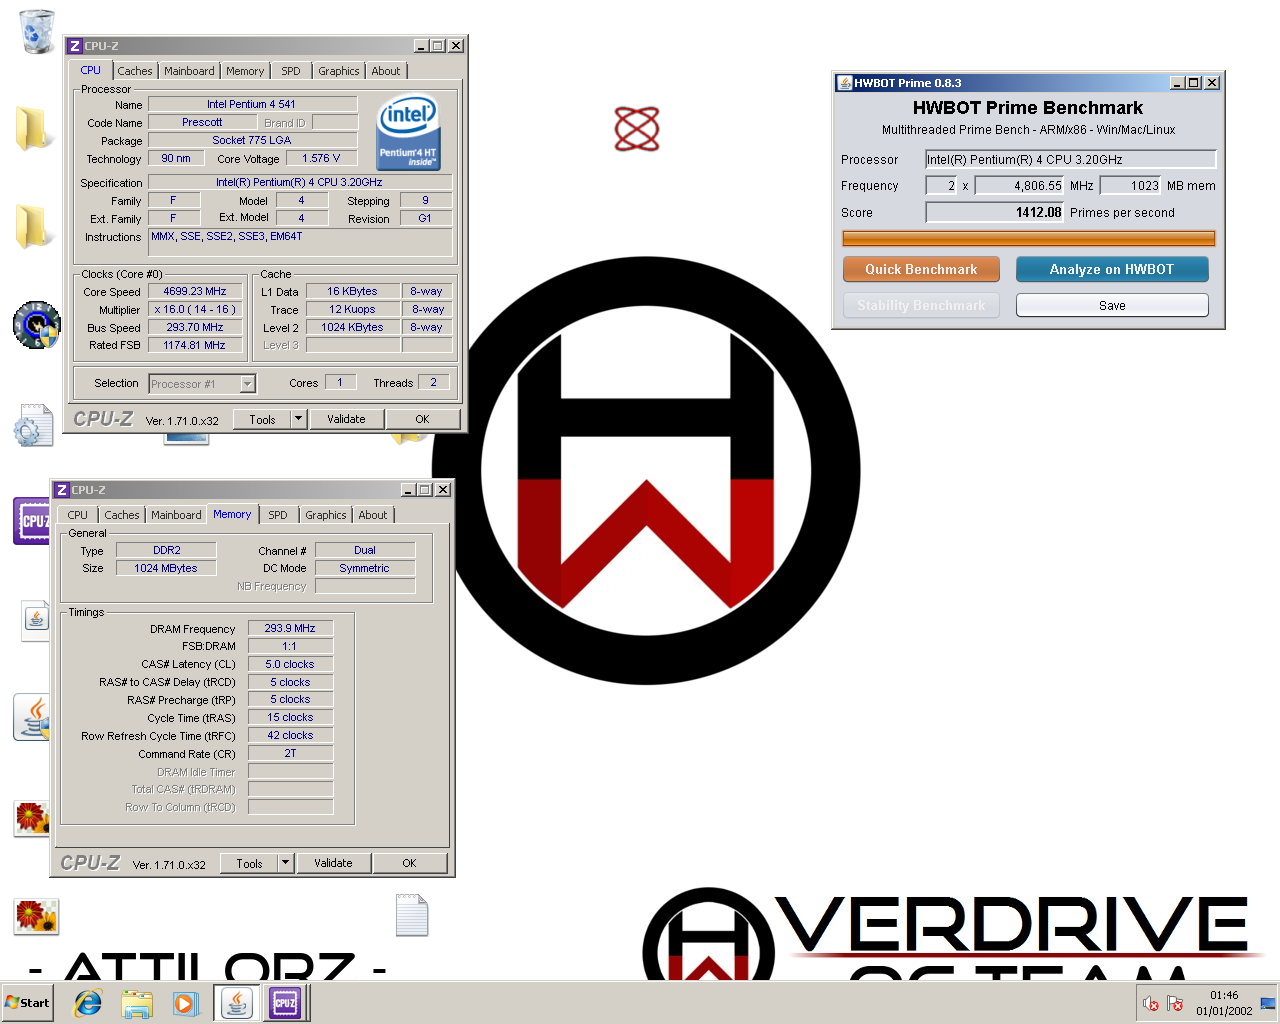Viewport: 1280px width, 1024px height.
Task: Click the orange benchmark progress bar
Action: pyautogui.click(x=1029, y=238)
